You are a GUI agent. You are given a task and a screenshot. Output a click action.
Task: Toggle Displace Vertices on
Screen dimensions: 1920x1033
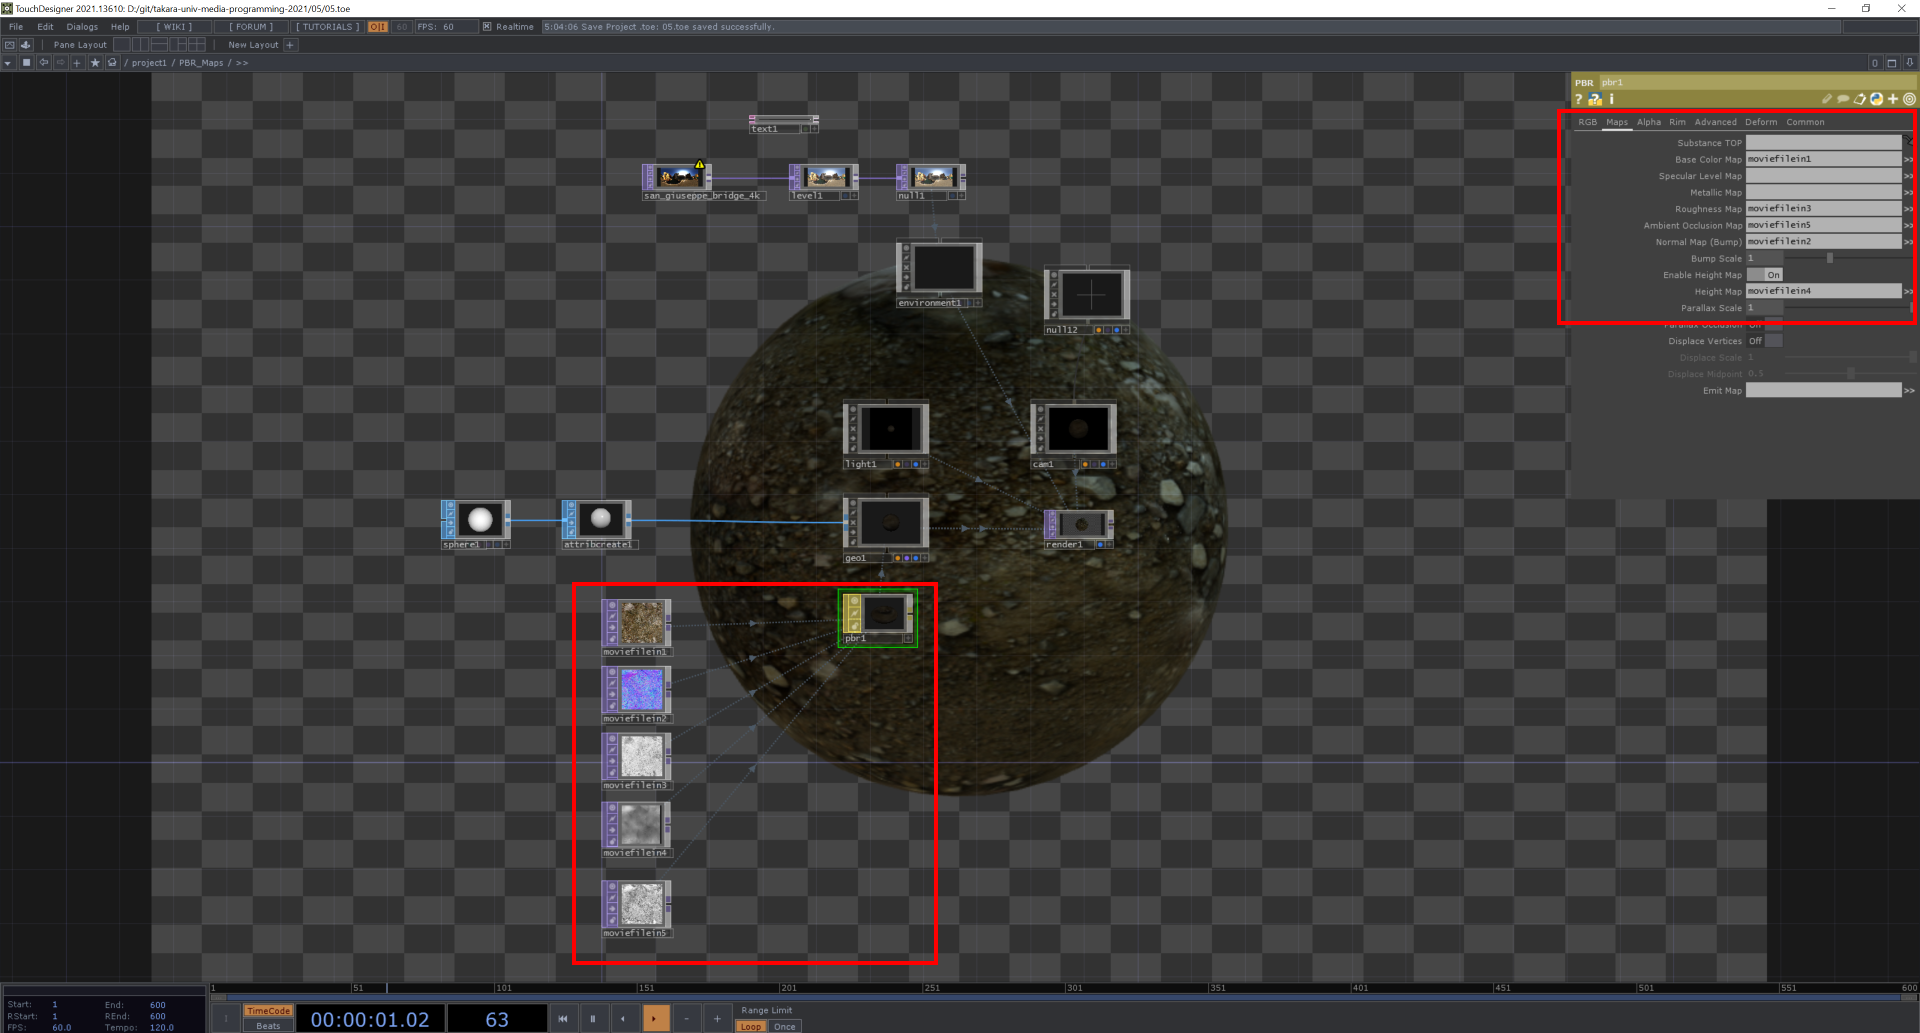coord(1765,341)
